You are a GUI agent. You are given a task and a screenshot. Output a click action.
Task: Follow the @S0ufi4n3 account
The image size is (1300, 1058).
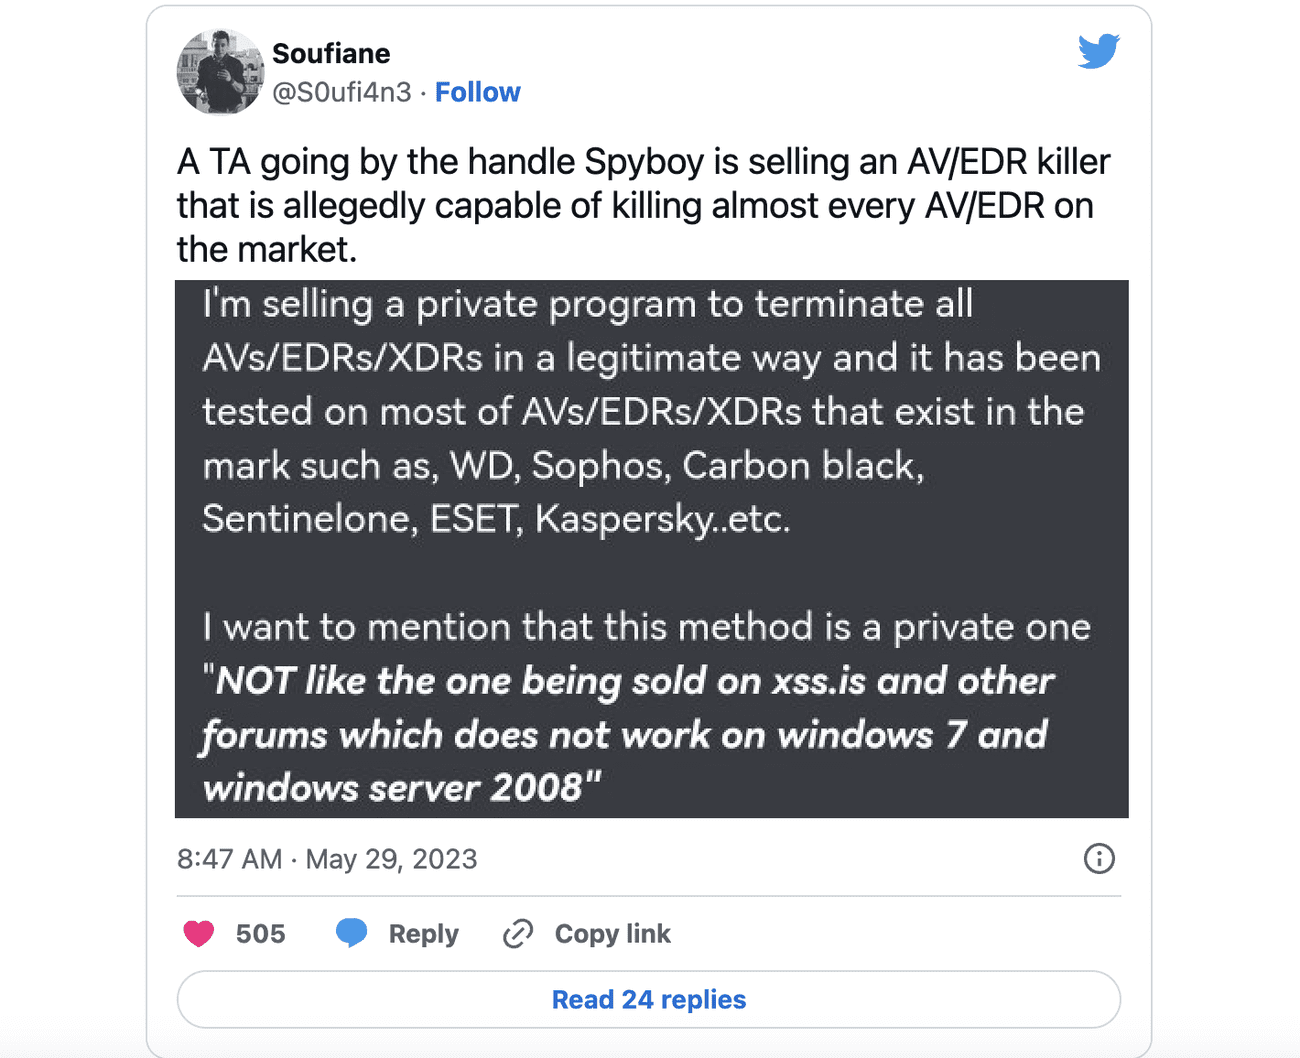[x=478, y=92]
